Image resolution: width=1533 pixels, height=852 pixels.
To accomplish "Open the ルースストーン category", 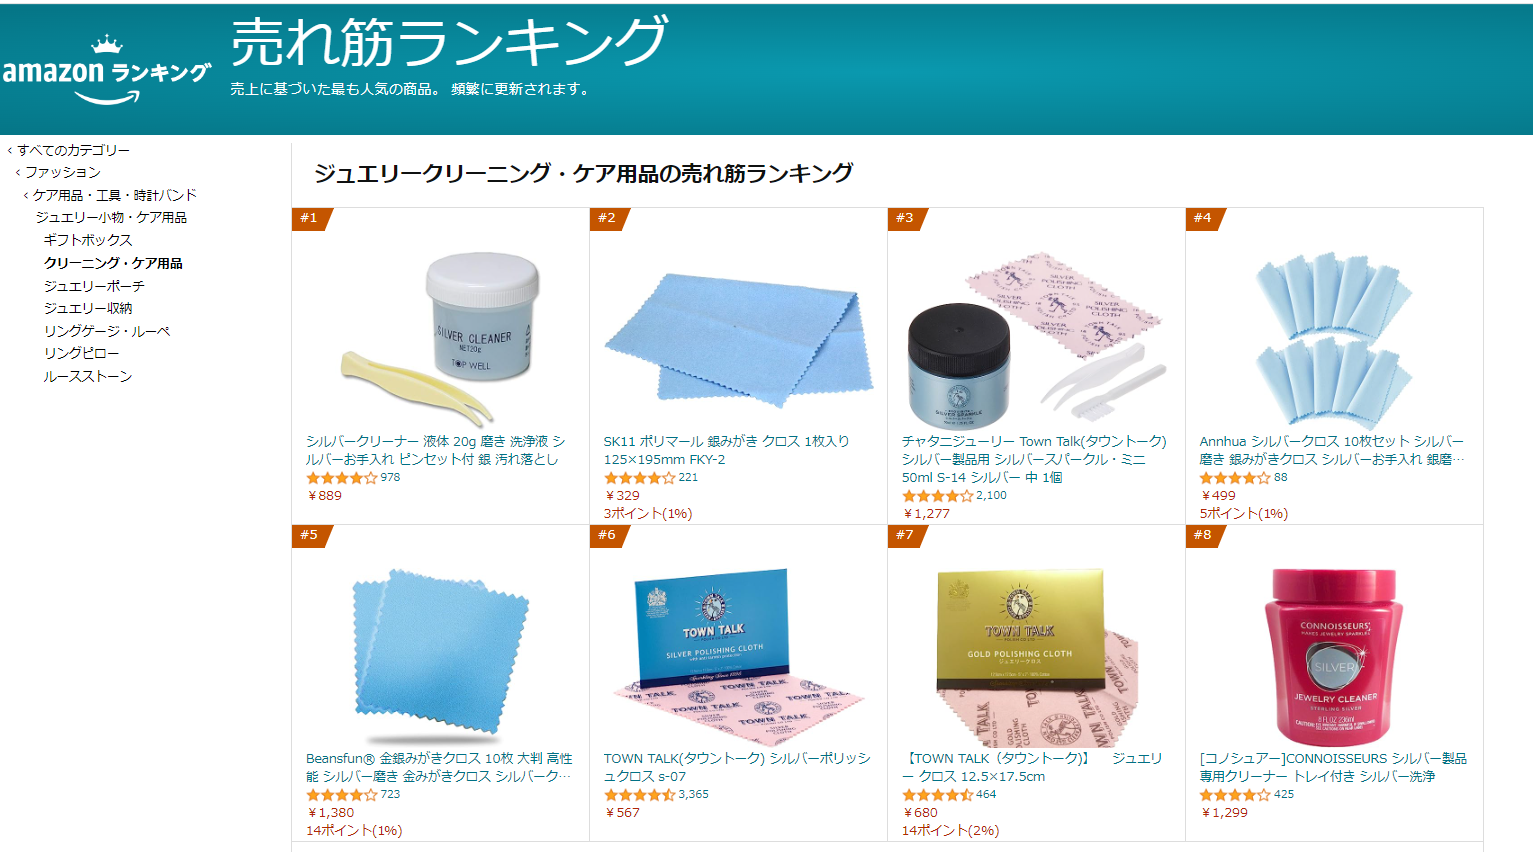I will click(x=87, y=376).
